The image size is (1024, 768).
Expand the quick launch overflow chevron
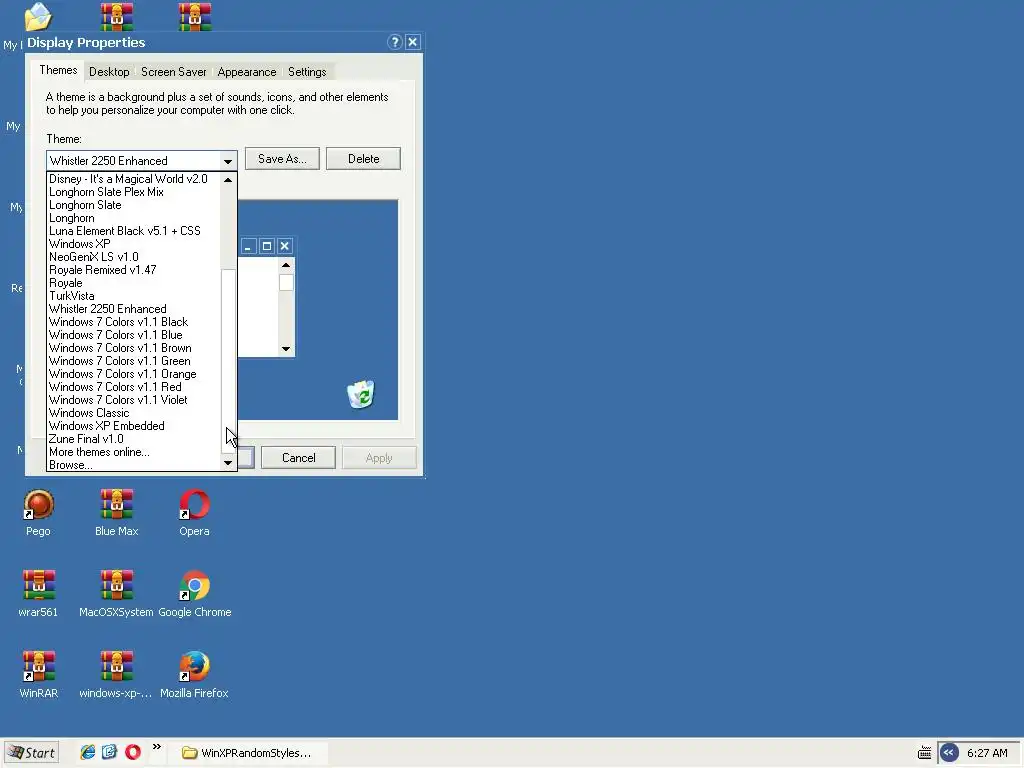(x=157, y=747)
